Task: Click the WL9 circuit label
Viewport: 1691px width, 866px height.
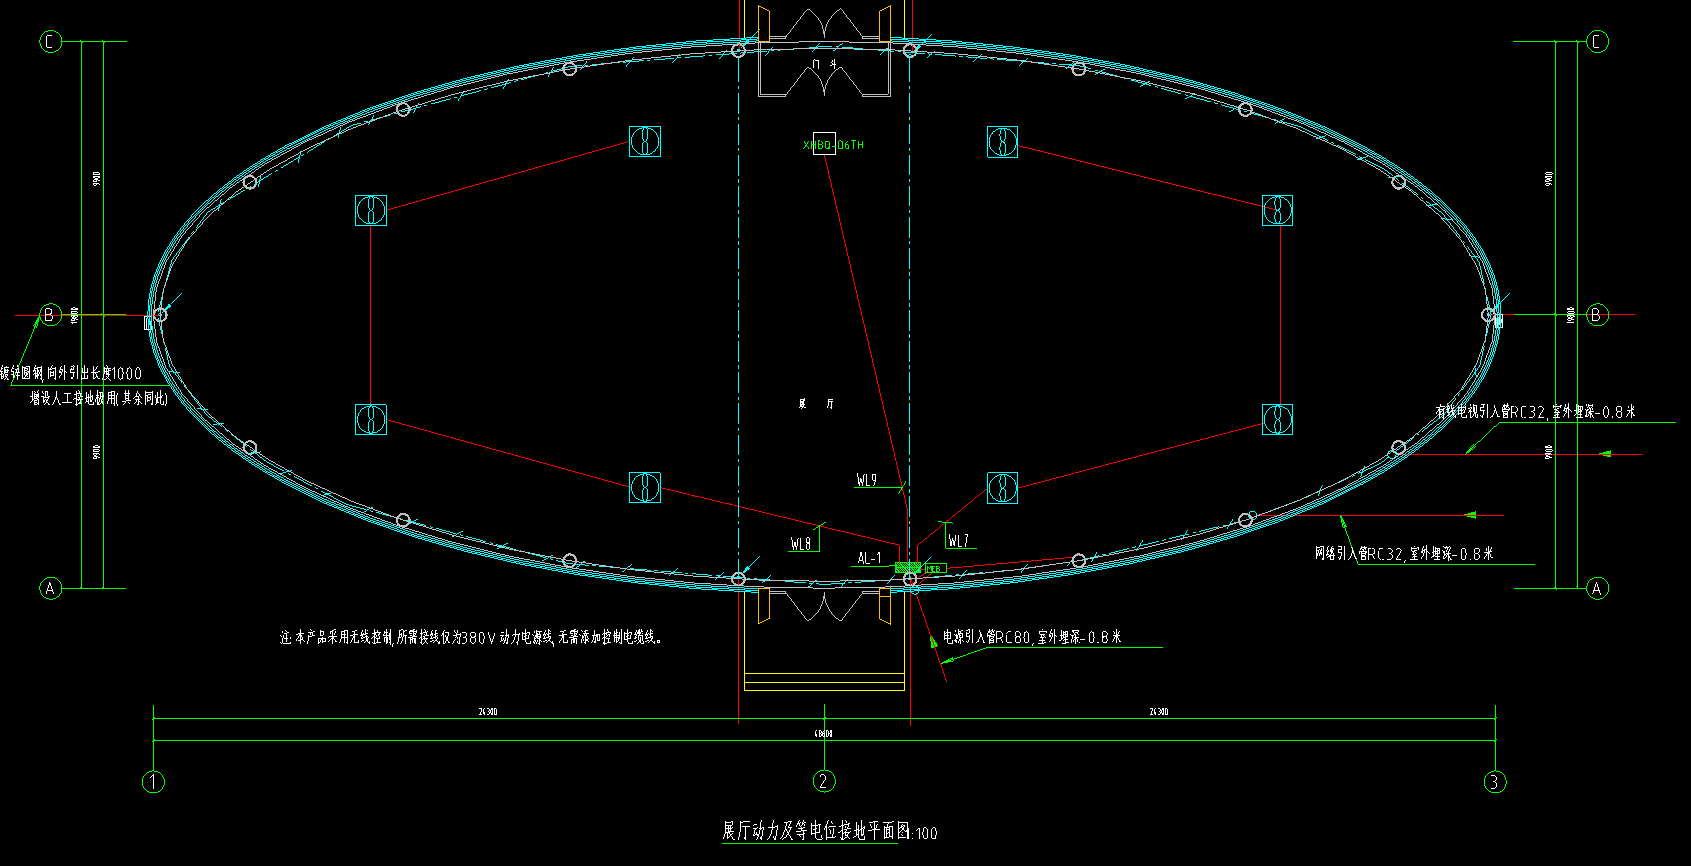Action: click(867, 480)
